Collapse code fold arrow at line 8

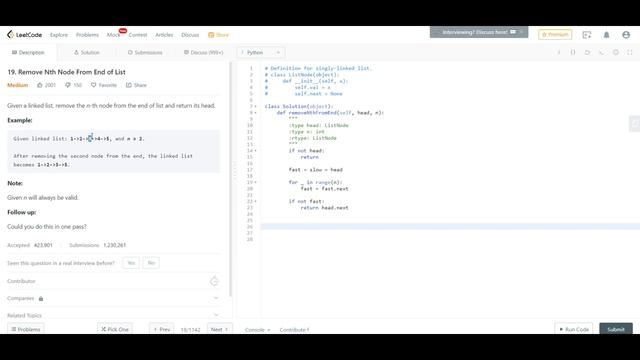tap(256, 113)
